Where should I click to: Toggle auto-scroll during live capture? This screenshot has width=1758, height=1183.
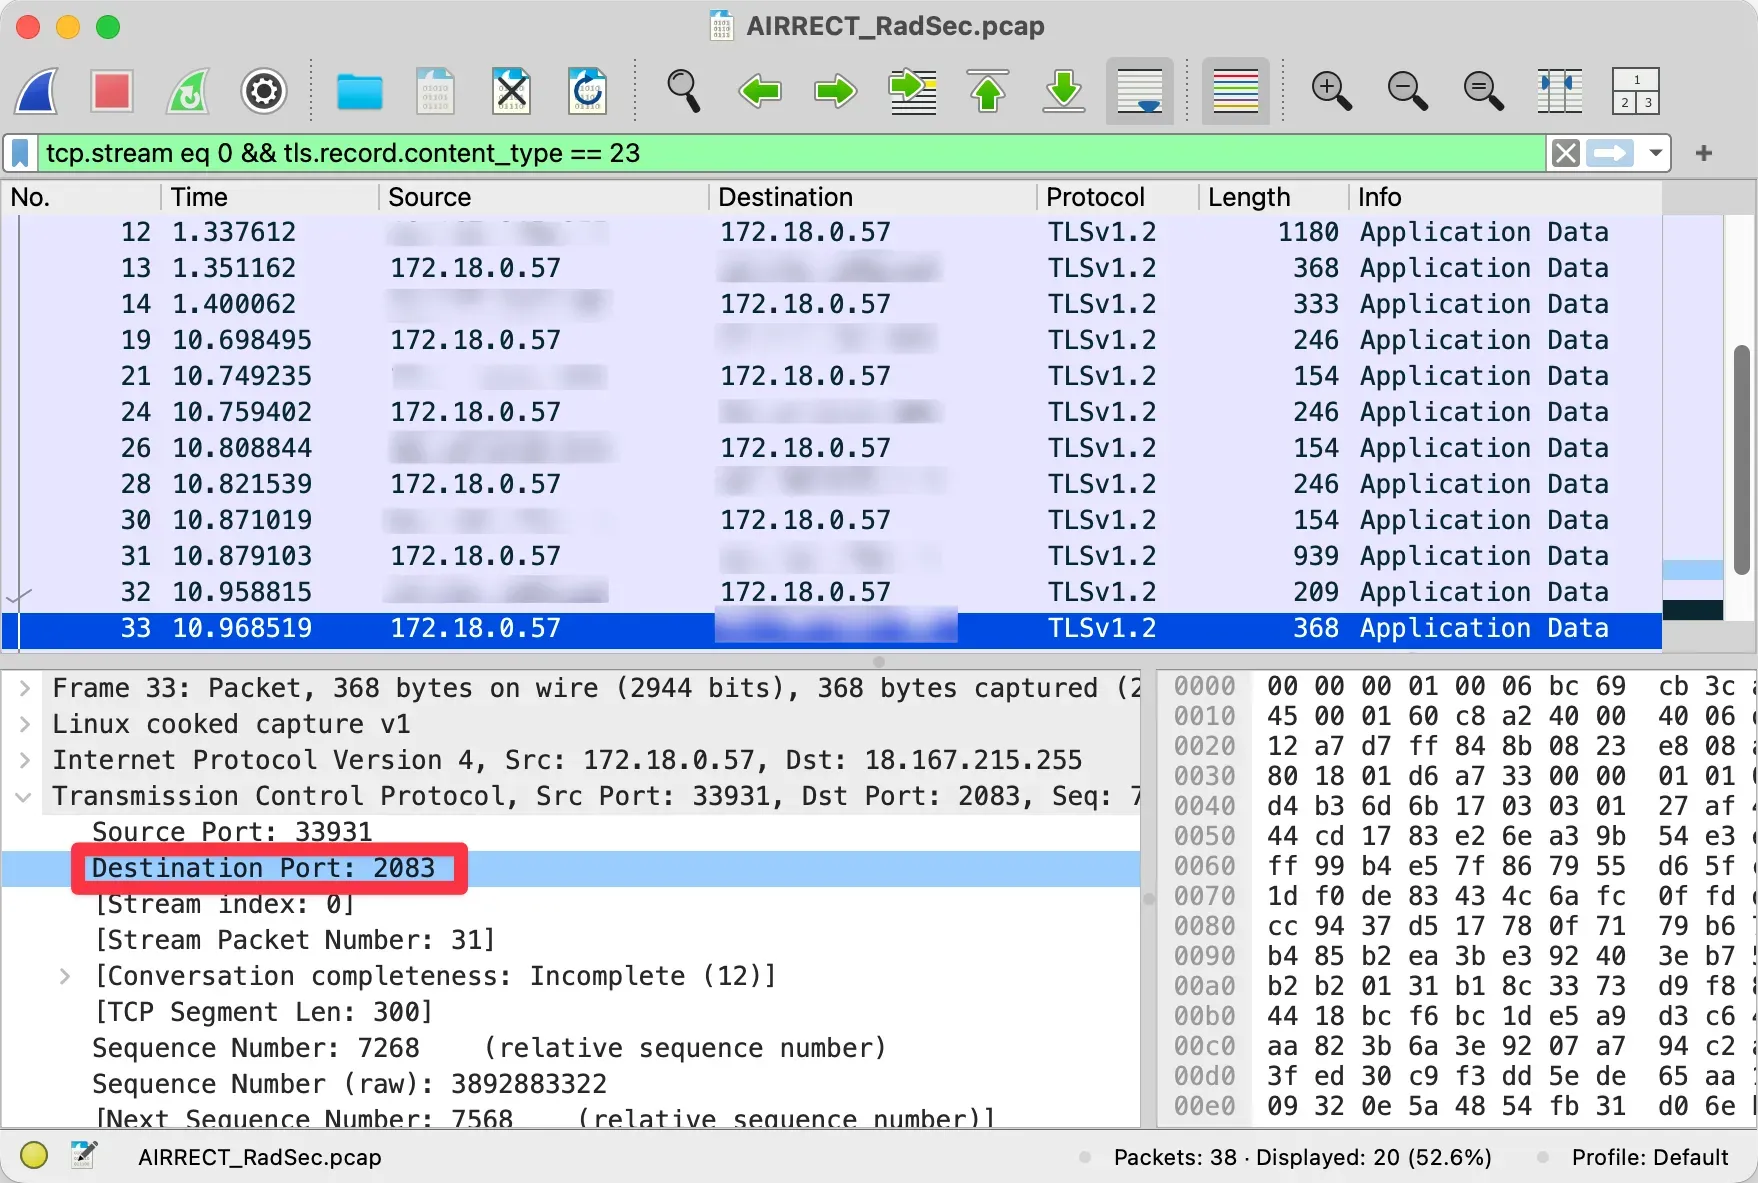[1139, 91]
